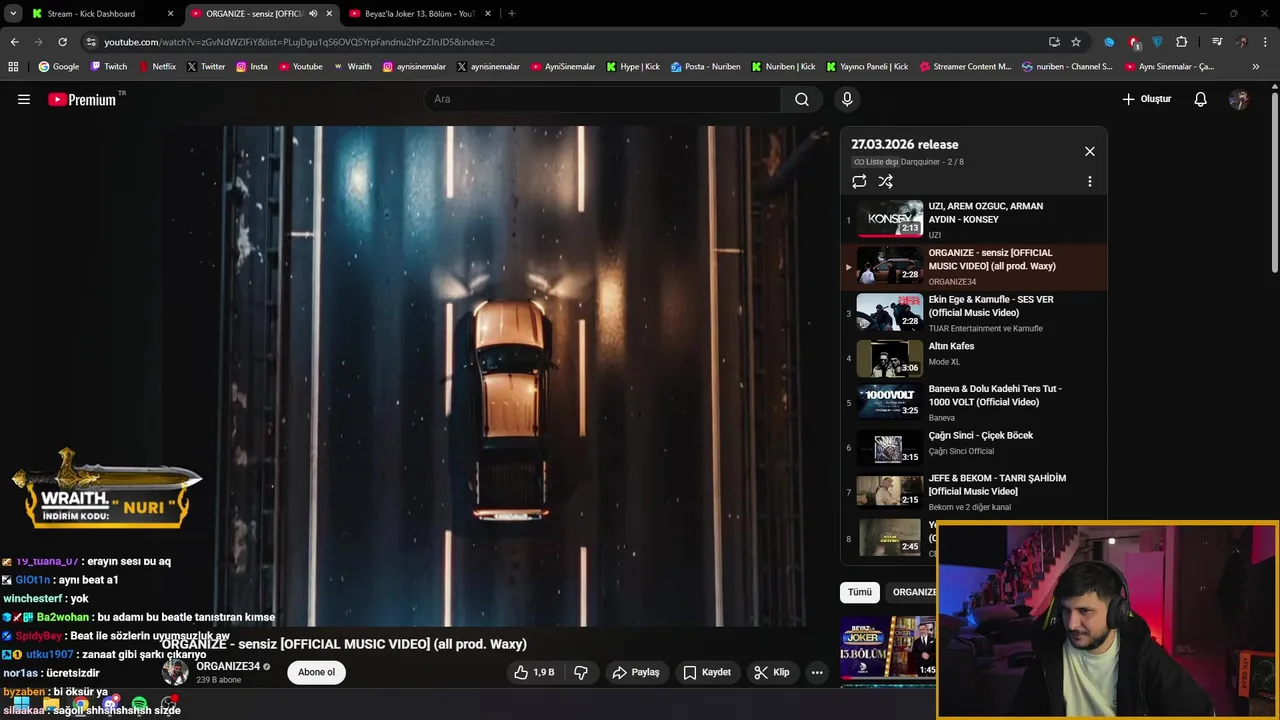Screen dimensions: 1280x720
Task: Open the apps grid in bookmarks bar
Action: tap(13, 67)
